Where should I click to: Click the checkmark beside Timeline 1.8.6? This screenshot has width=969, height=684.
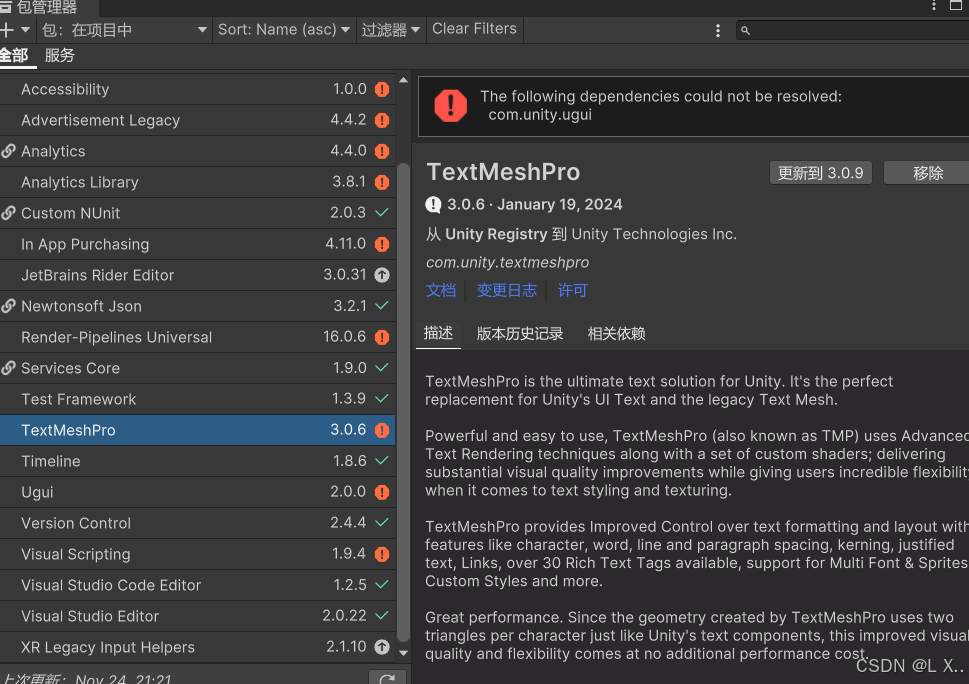382,461
